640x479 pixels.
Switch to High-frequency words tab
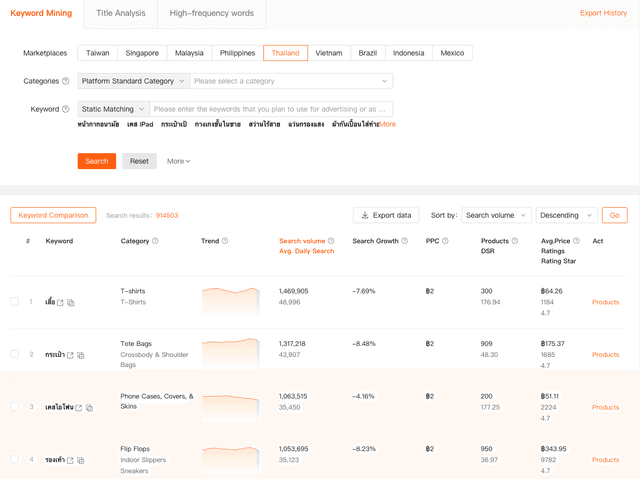211,13
